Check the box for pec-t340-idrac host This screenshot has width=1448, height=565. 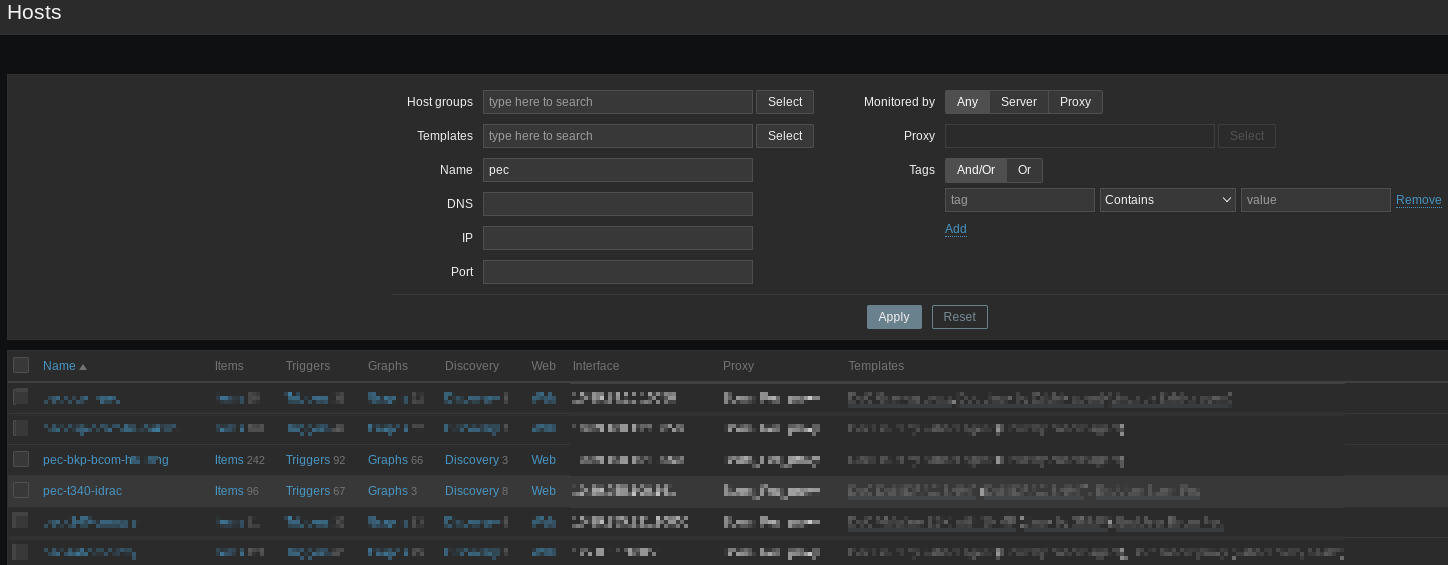[21, 490]
